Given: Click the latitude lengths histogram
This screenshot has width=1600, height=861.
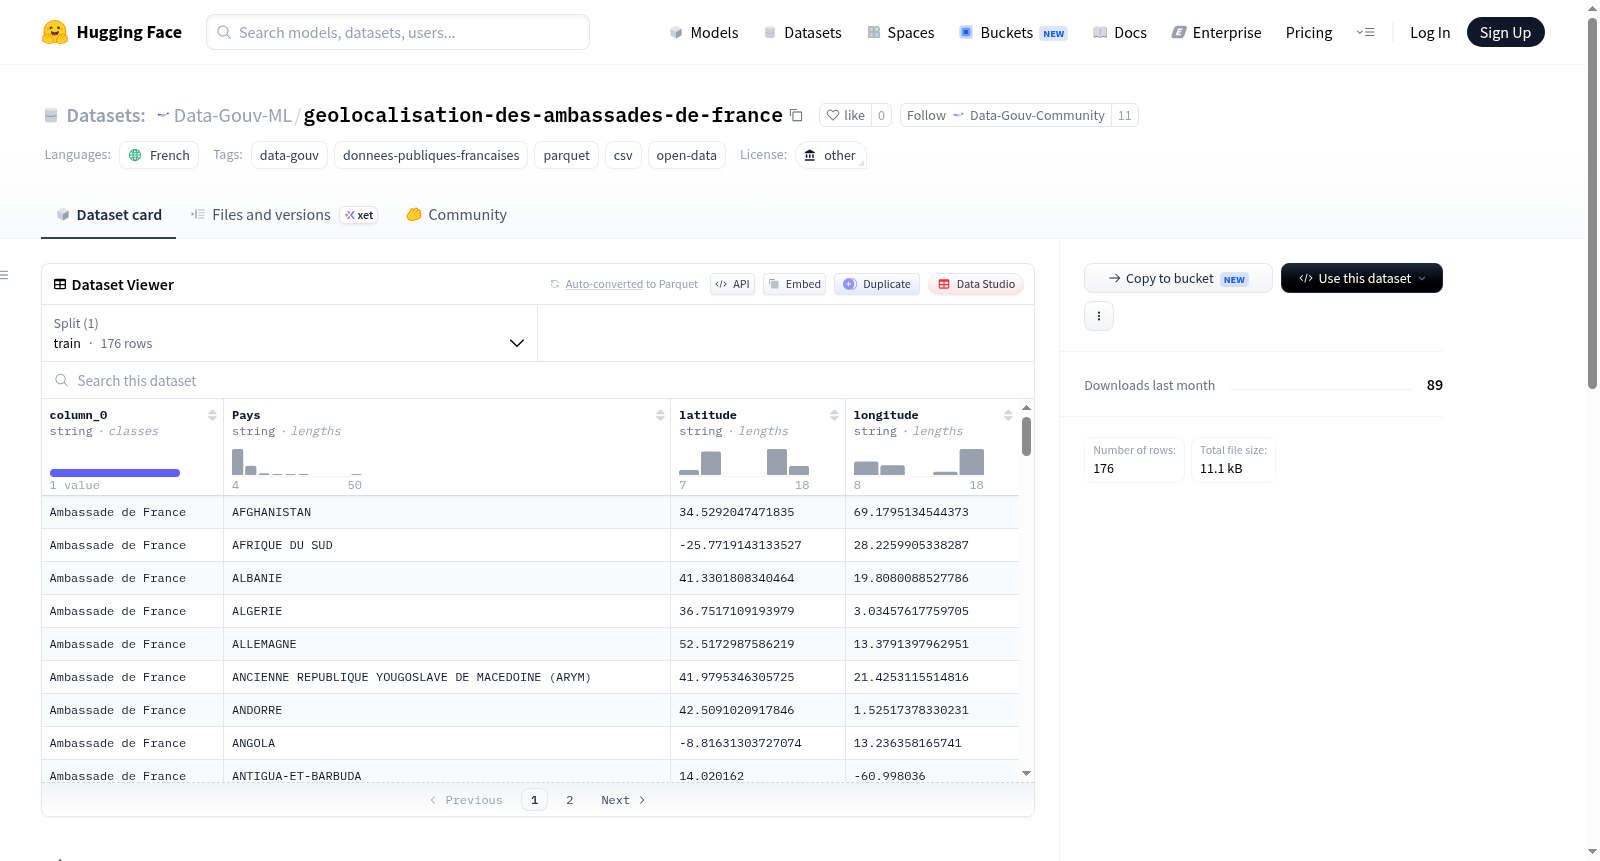Looking at the screenshot, I should [x=744, y=462].
